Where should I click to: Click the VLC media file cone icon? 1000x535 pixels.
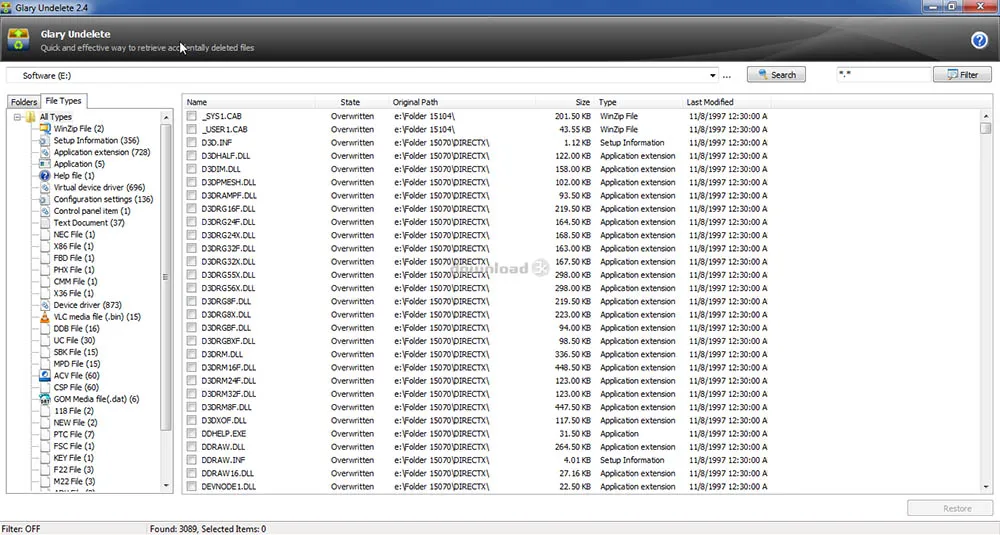[45, 316]
